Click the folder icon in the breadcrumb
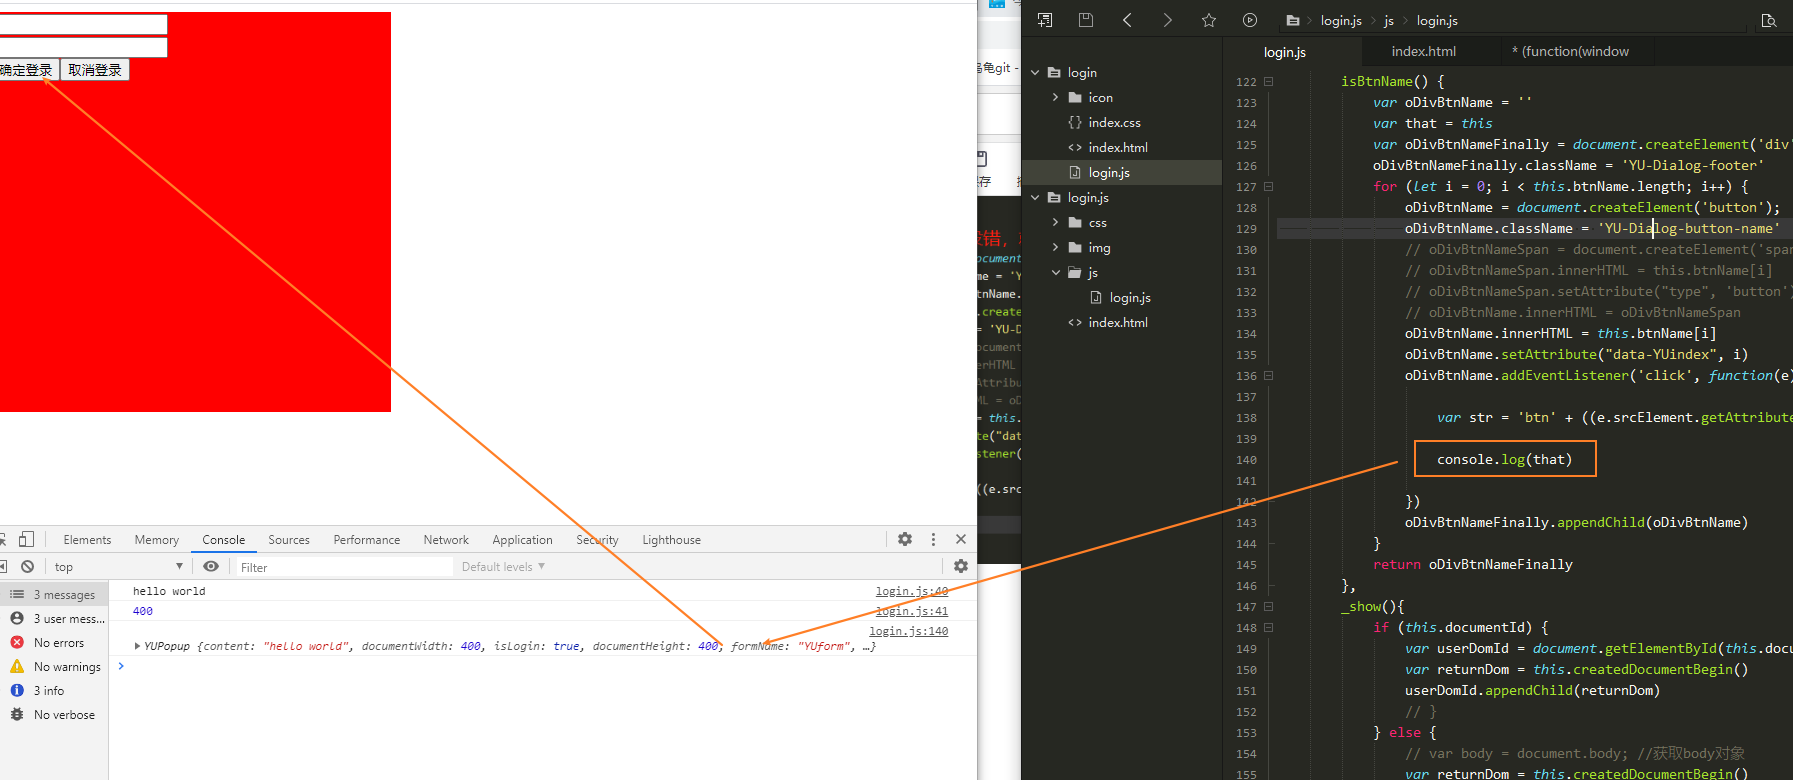The image size is (1793, 780). 1293,20
